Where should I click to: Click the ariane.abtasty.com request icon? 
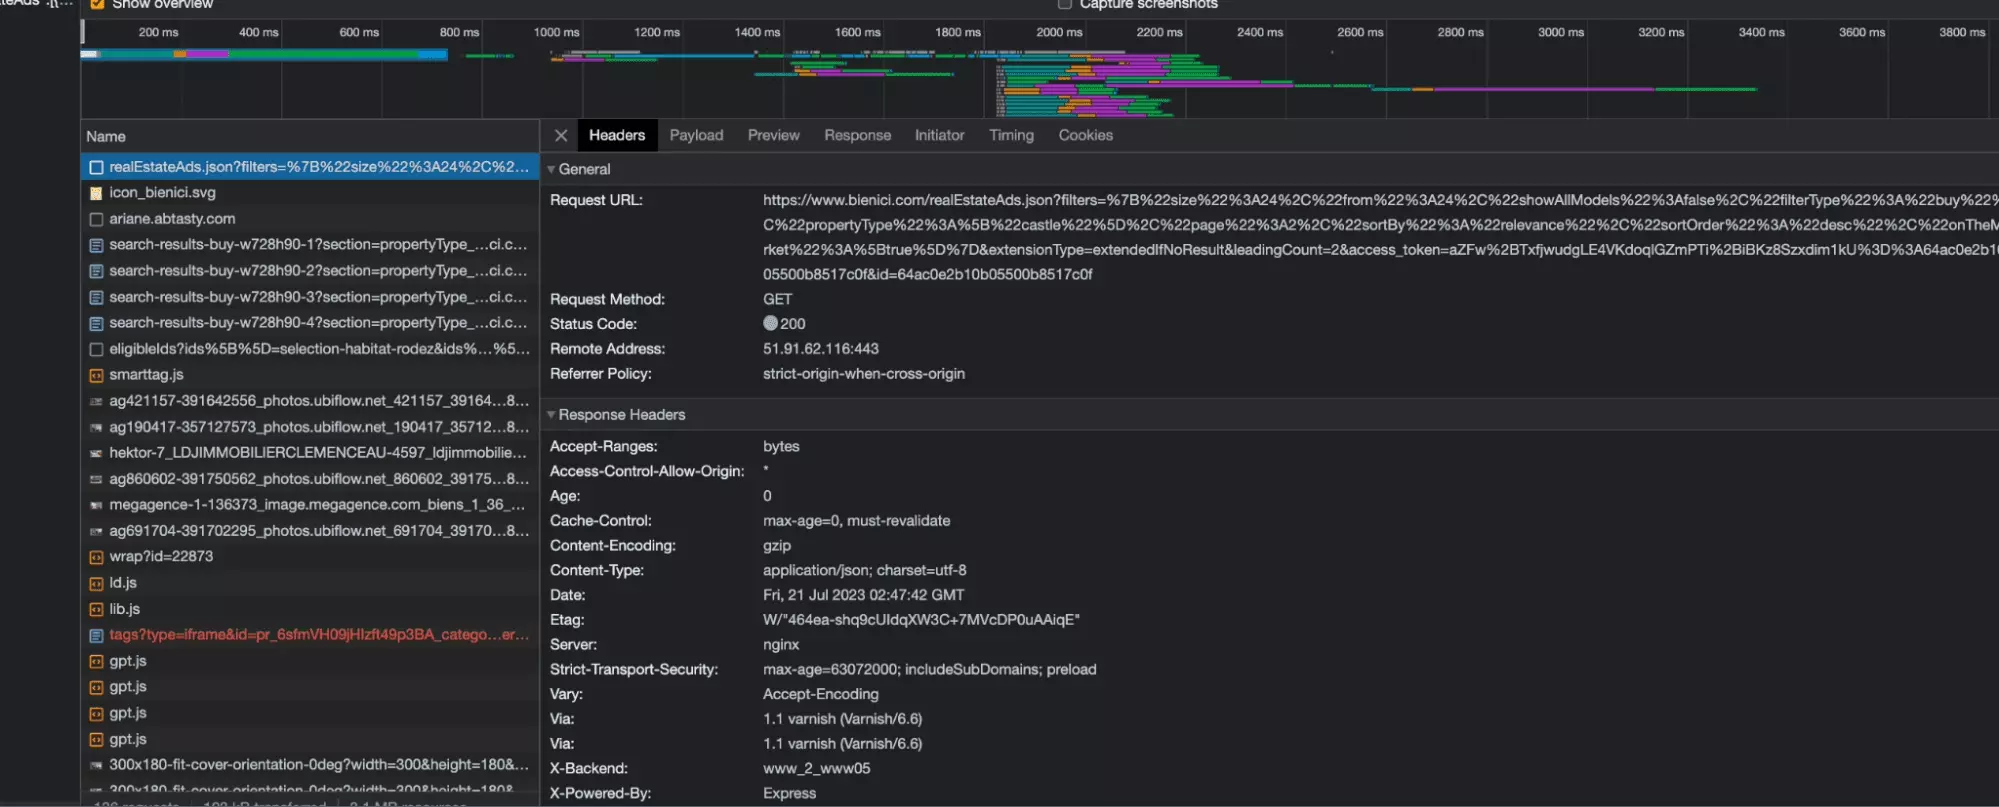click(x=96, y=219)
